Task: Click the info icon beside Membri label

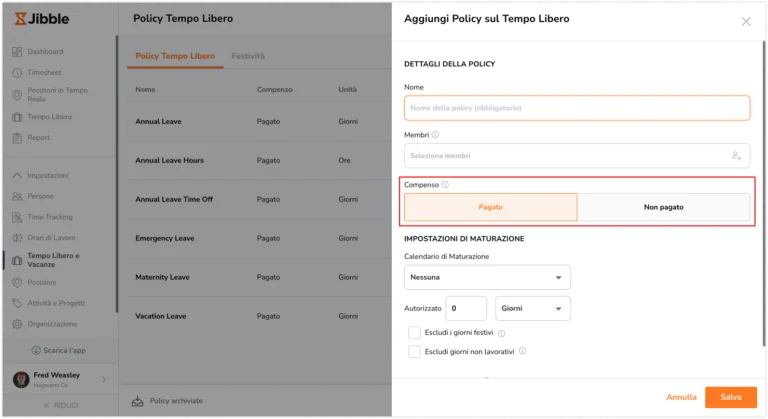Action: click(435, 135)
